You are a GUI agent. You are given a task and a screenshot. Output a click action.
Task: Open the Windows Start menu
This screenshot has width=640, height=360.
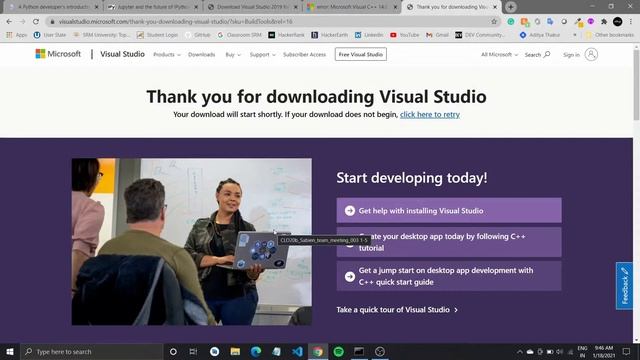pos(10,351)
